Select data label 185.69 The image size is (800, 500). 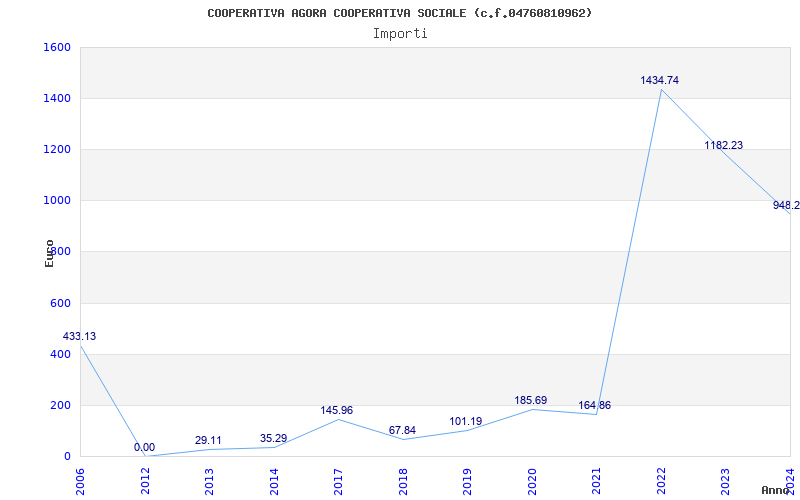click(531, 401)
